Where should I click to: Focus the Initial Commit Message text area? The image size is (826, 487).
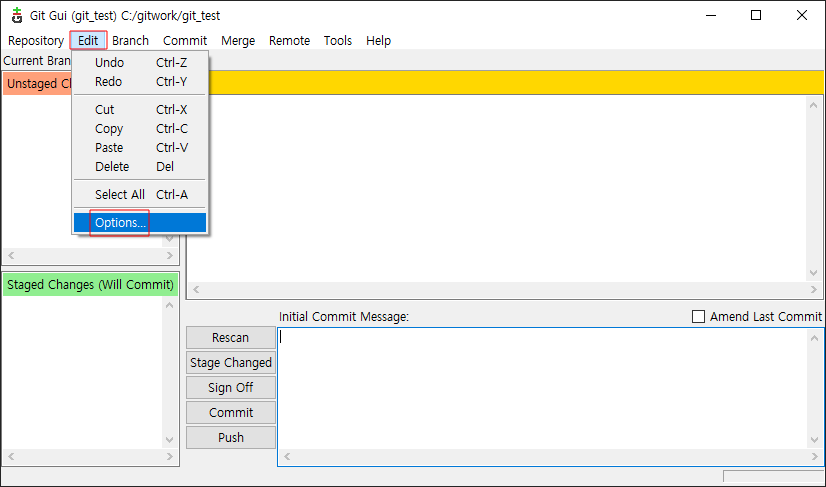pyautogui.click(x=543, y=389)
